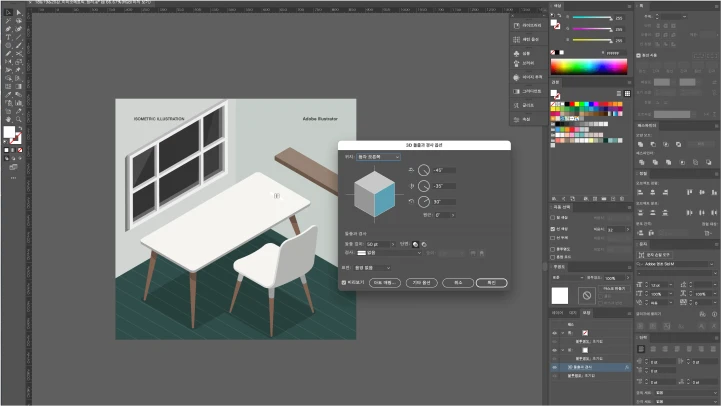Select the Direct Selection tool

coord(19,12)
